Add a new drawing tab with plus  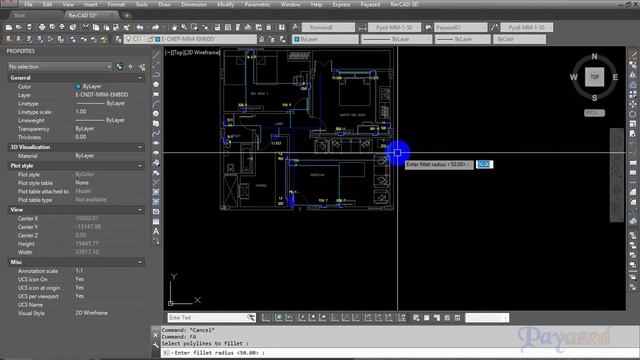click(127, 16)
